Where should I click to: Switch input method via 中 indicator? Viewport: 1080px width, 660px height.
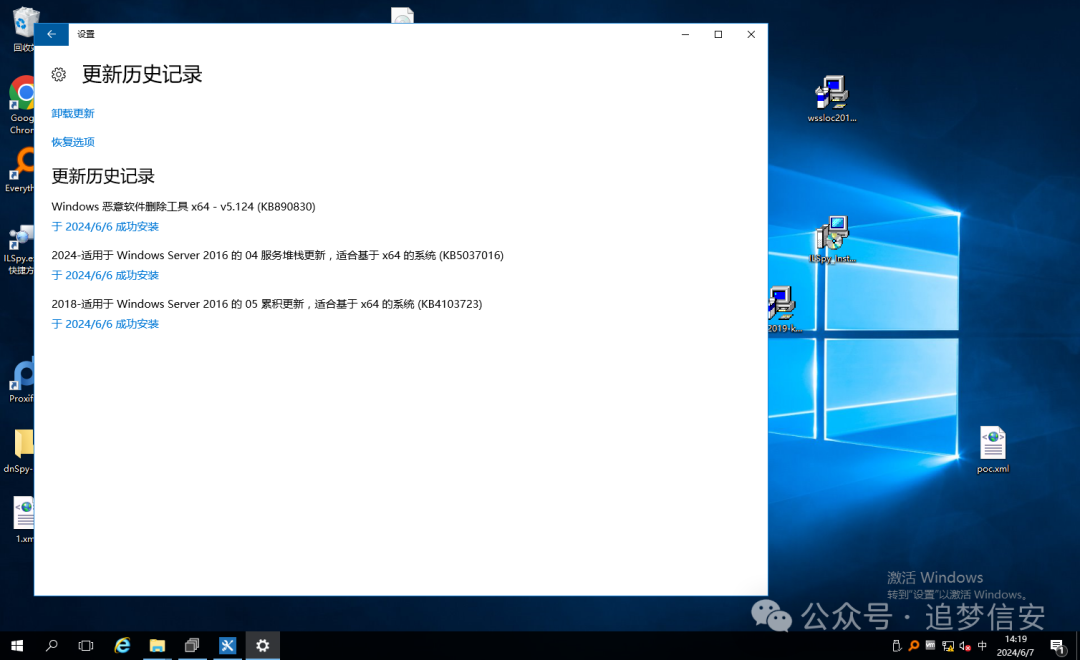coord(982,646)
